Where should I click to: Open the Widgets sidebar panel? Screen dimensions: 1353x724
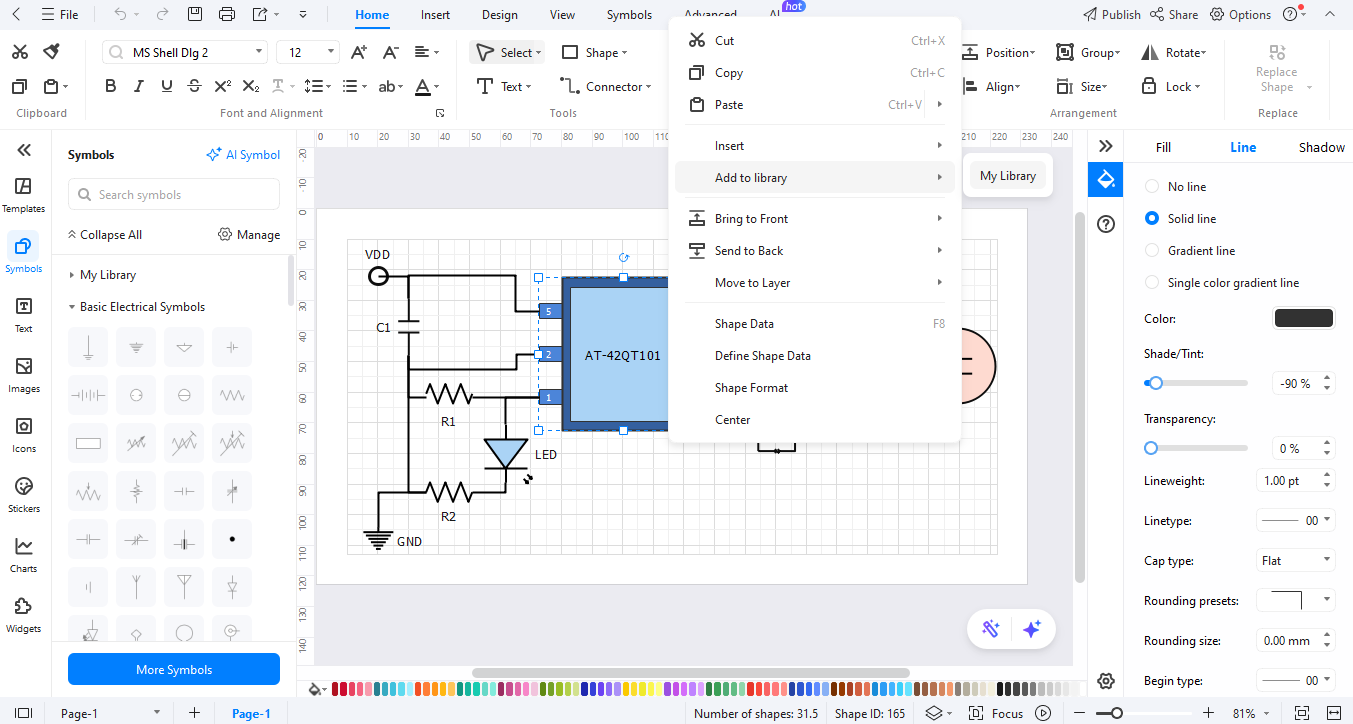click(24, 615)
